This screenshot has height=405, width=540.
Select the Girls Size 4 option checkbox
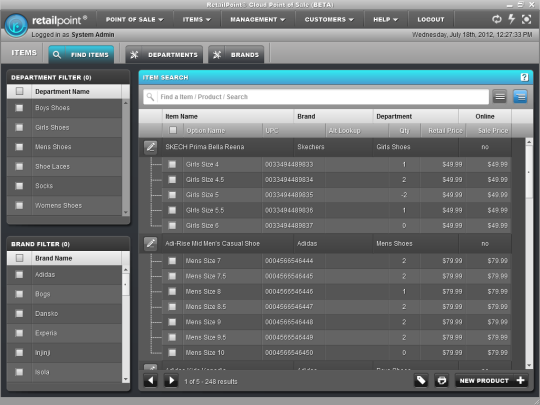pyautogui.click(x=172, y=164)
